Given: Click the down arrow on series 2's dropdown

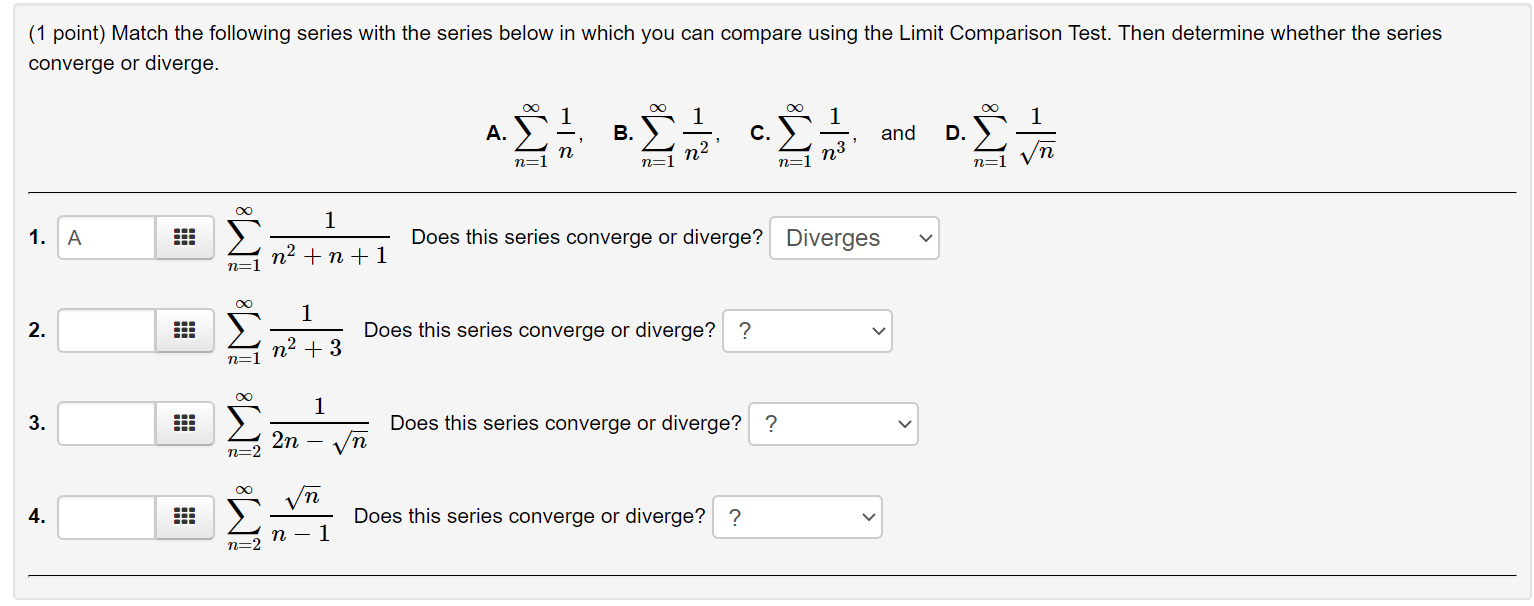Looking at the screenshot, I should coord(877,330).
